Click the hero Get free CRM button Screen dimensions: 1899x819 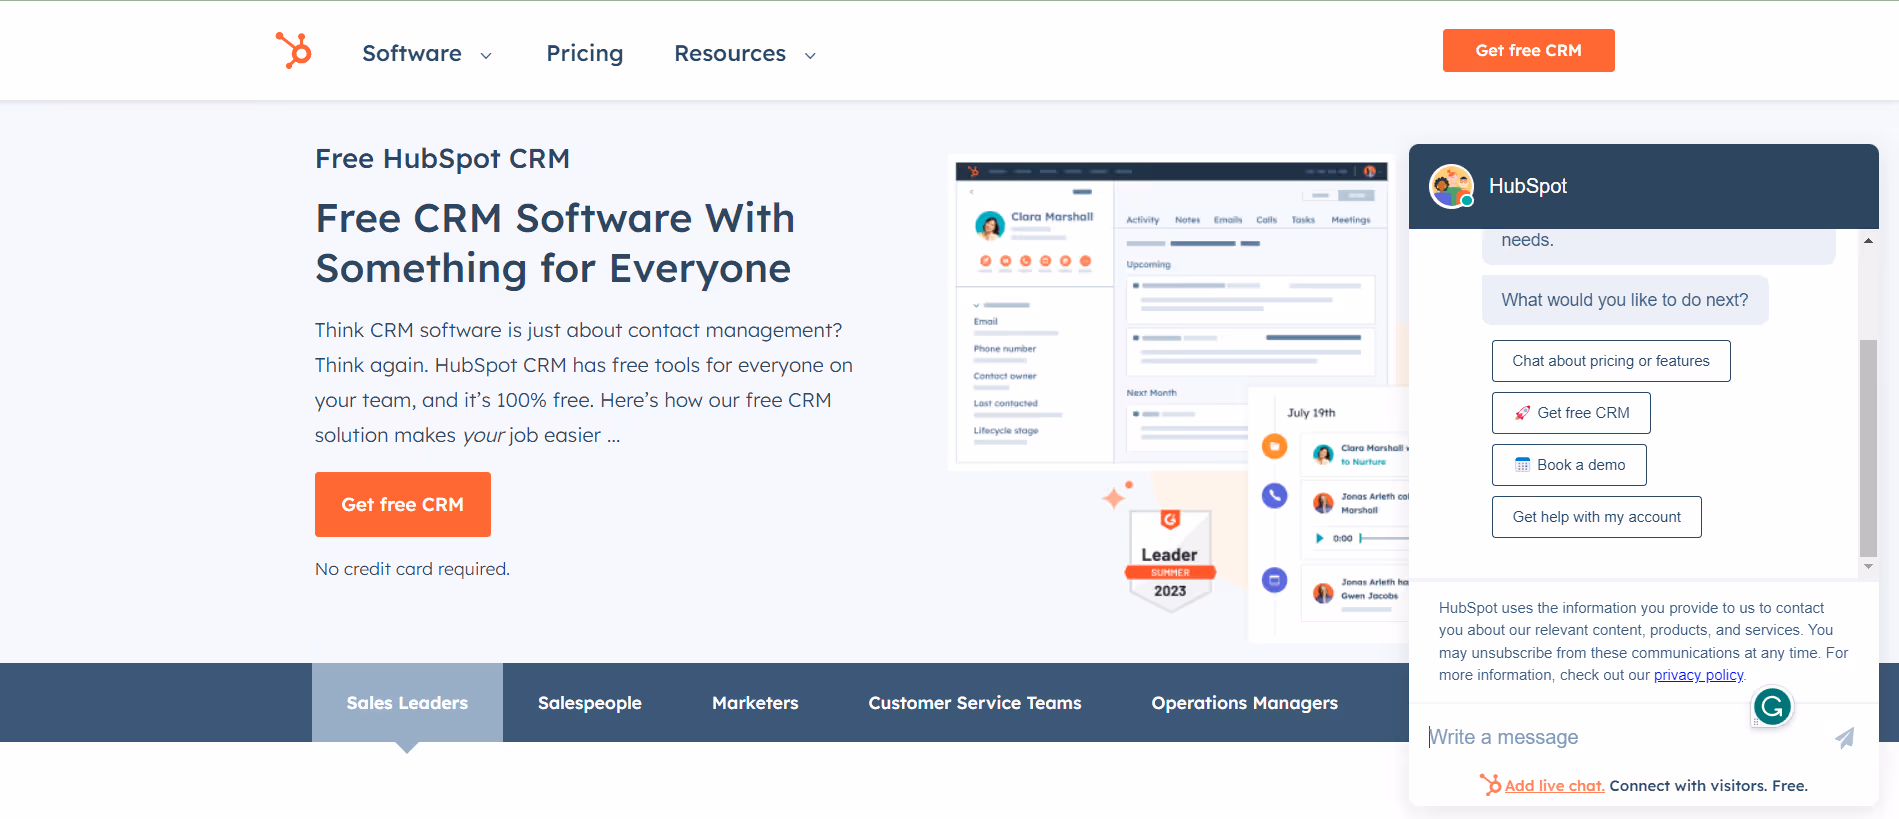click(402, 504)
